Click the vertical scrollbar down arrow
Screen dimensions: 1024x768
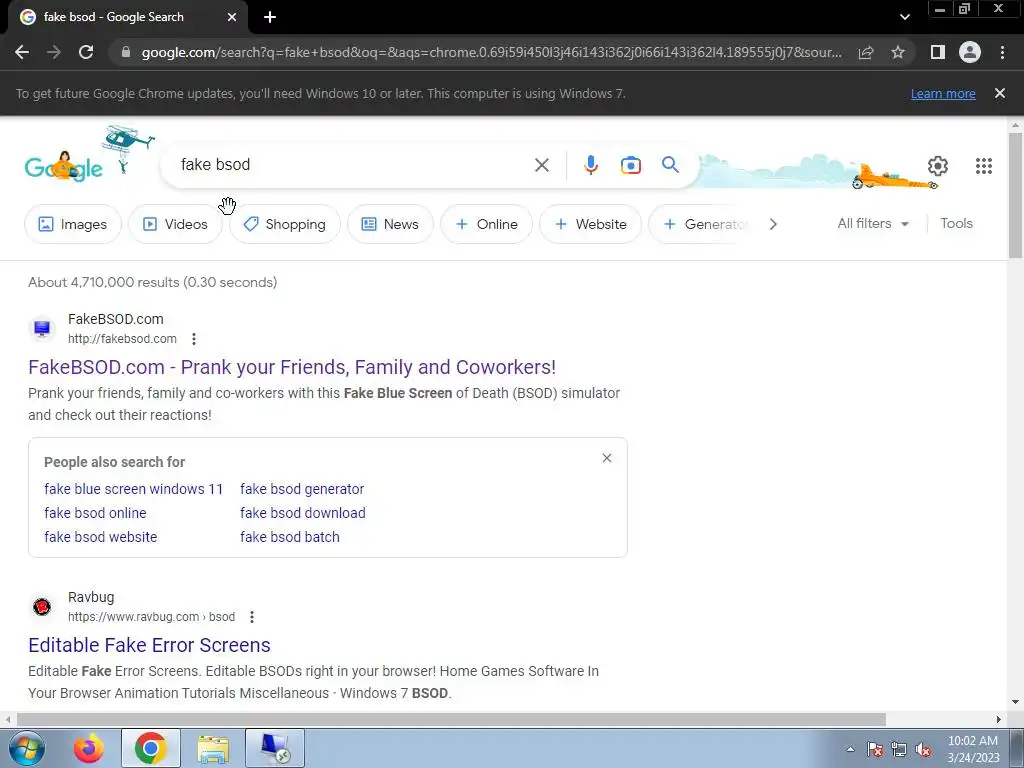[x=1015, y=703]
